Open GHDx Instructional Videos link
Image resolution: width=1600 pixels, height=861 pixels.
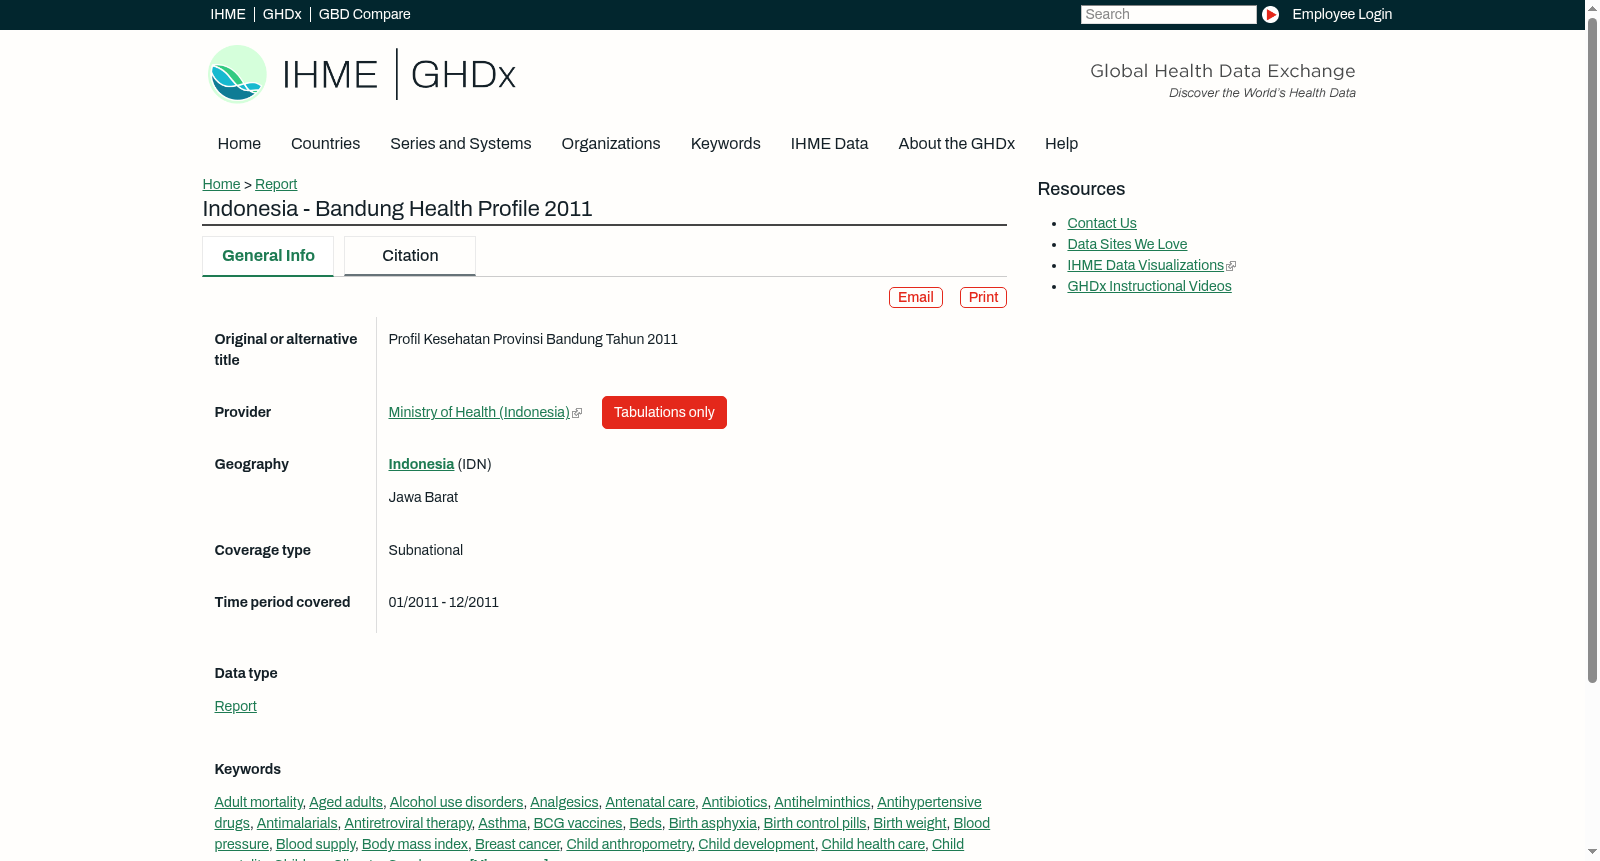coord(1149,286)
